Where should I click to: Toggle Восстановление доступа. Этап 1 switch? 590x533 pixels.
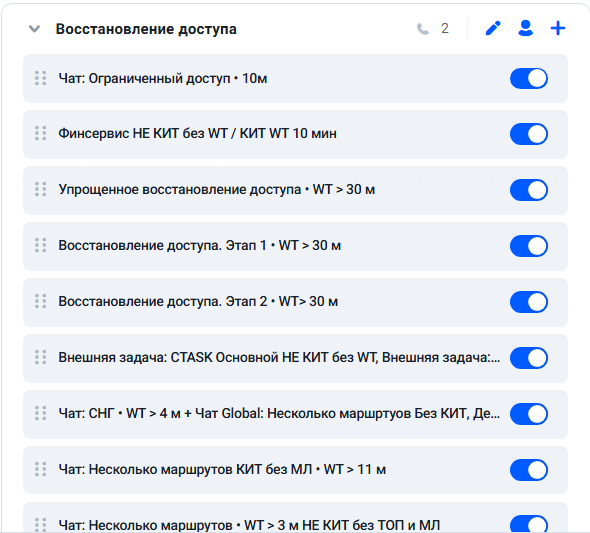[529, 246]
